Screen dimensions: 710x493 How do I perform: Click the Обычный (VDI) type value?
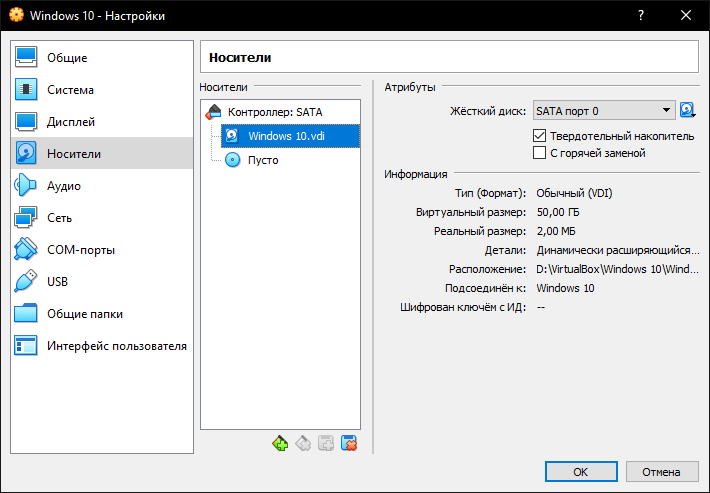coord(574,193)
